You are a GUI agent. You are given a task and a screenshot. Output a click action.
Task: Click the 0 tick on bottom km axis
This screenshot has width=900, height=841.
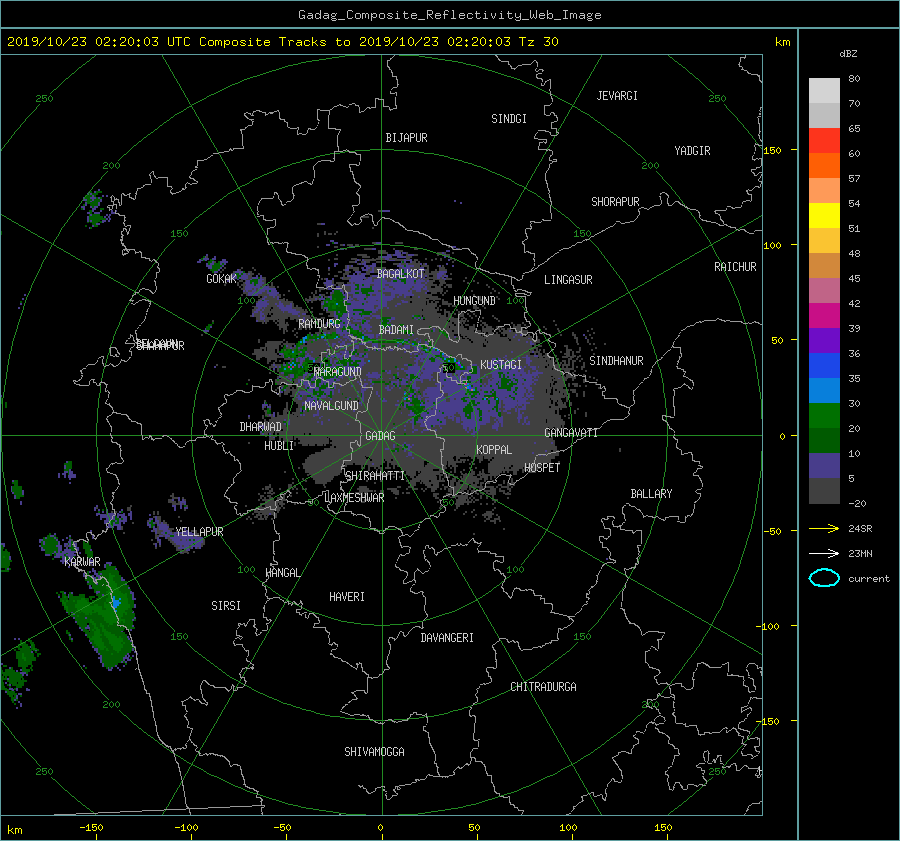coord(380,827)
